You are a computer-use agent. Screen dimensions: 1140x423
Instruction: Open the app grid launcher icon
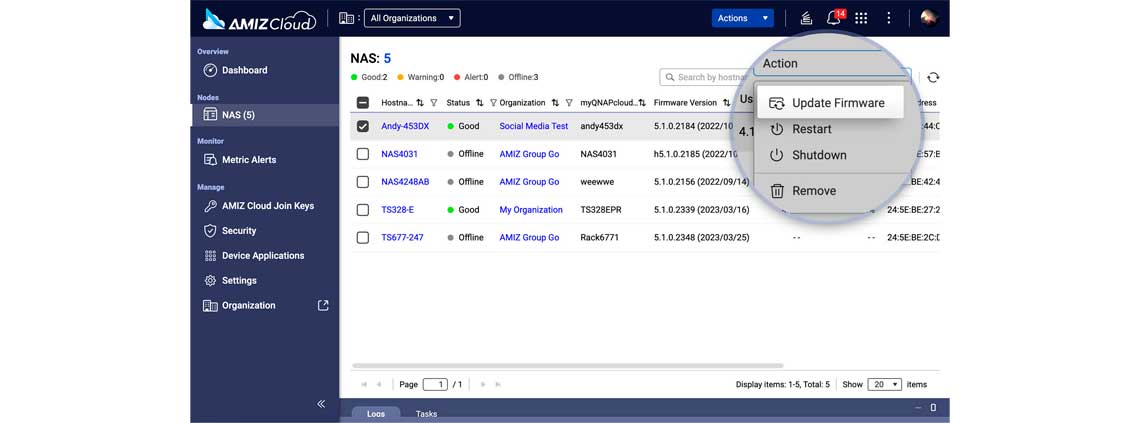tap(861, 18)
